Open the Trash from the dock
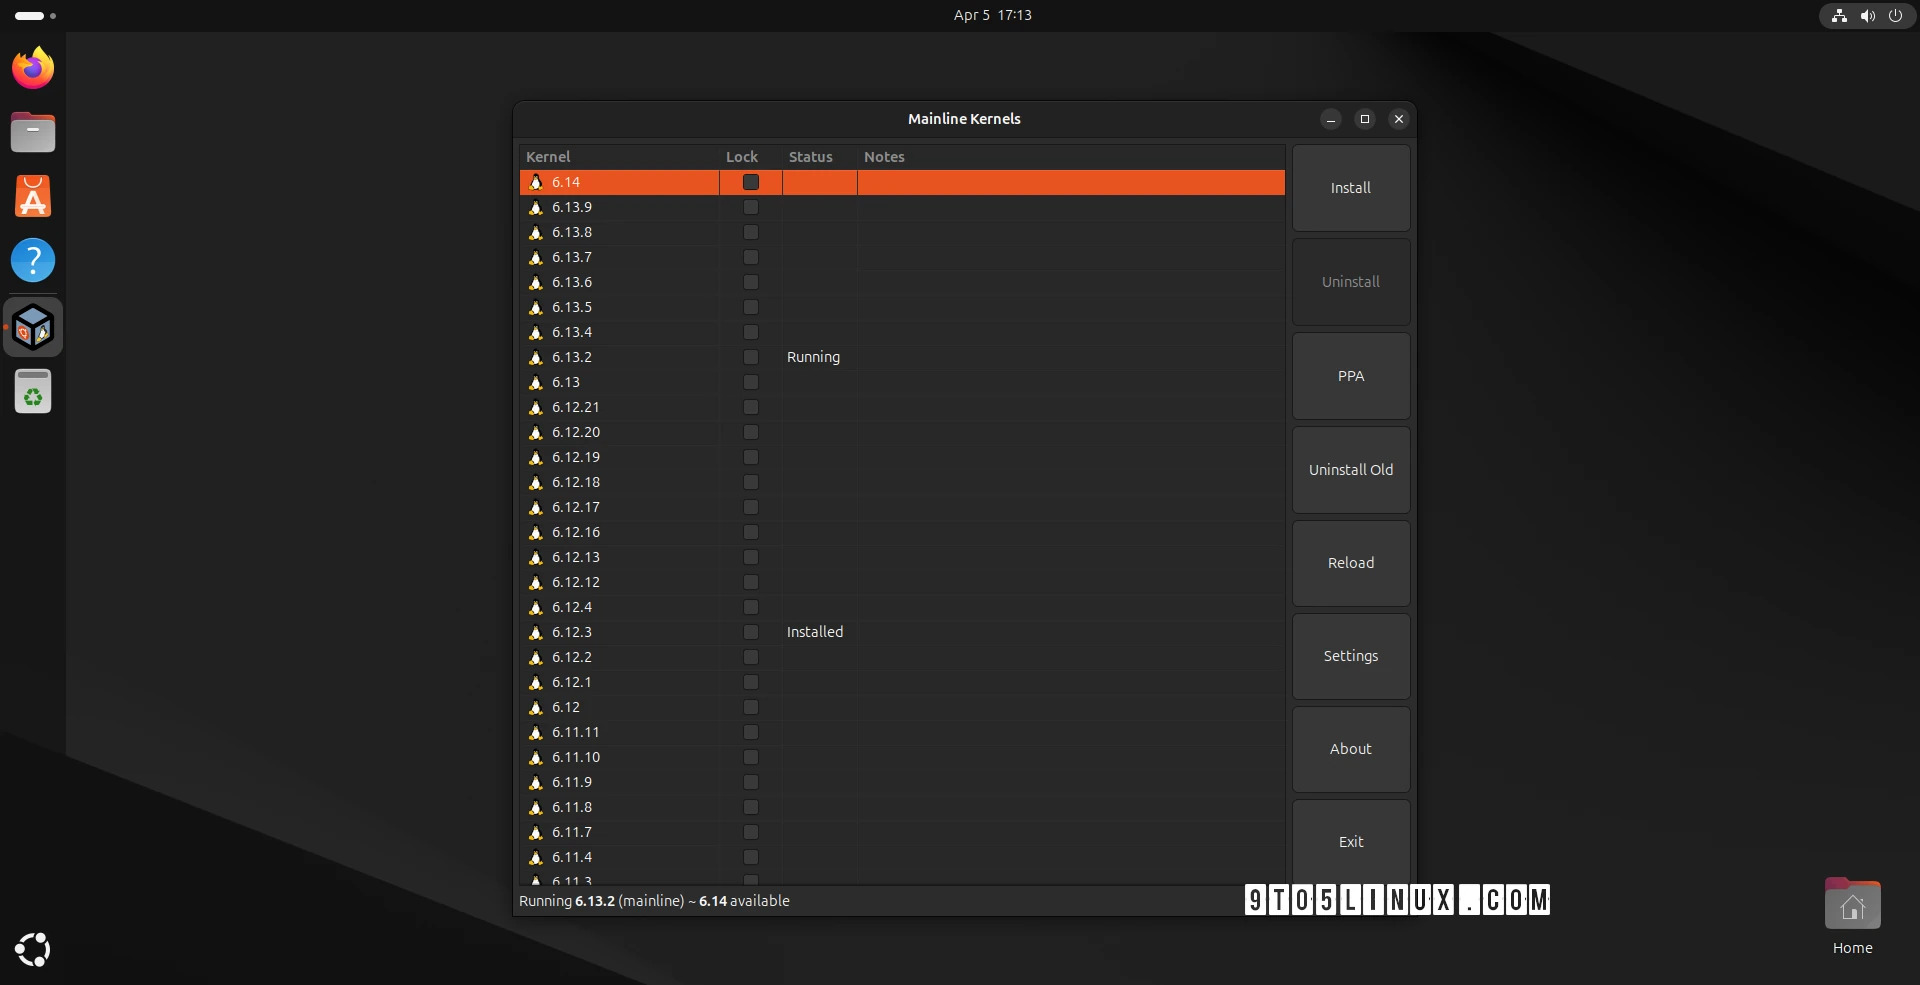1920x985 pixels. pos(33,391)
